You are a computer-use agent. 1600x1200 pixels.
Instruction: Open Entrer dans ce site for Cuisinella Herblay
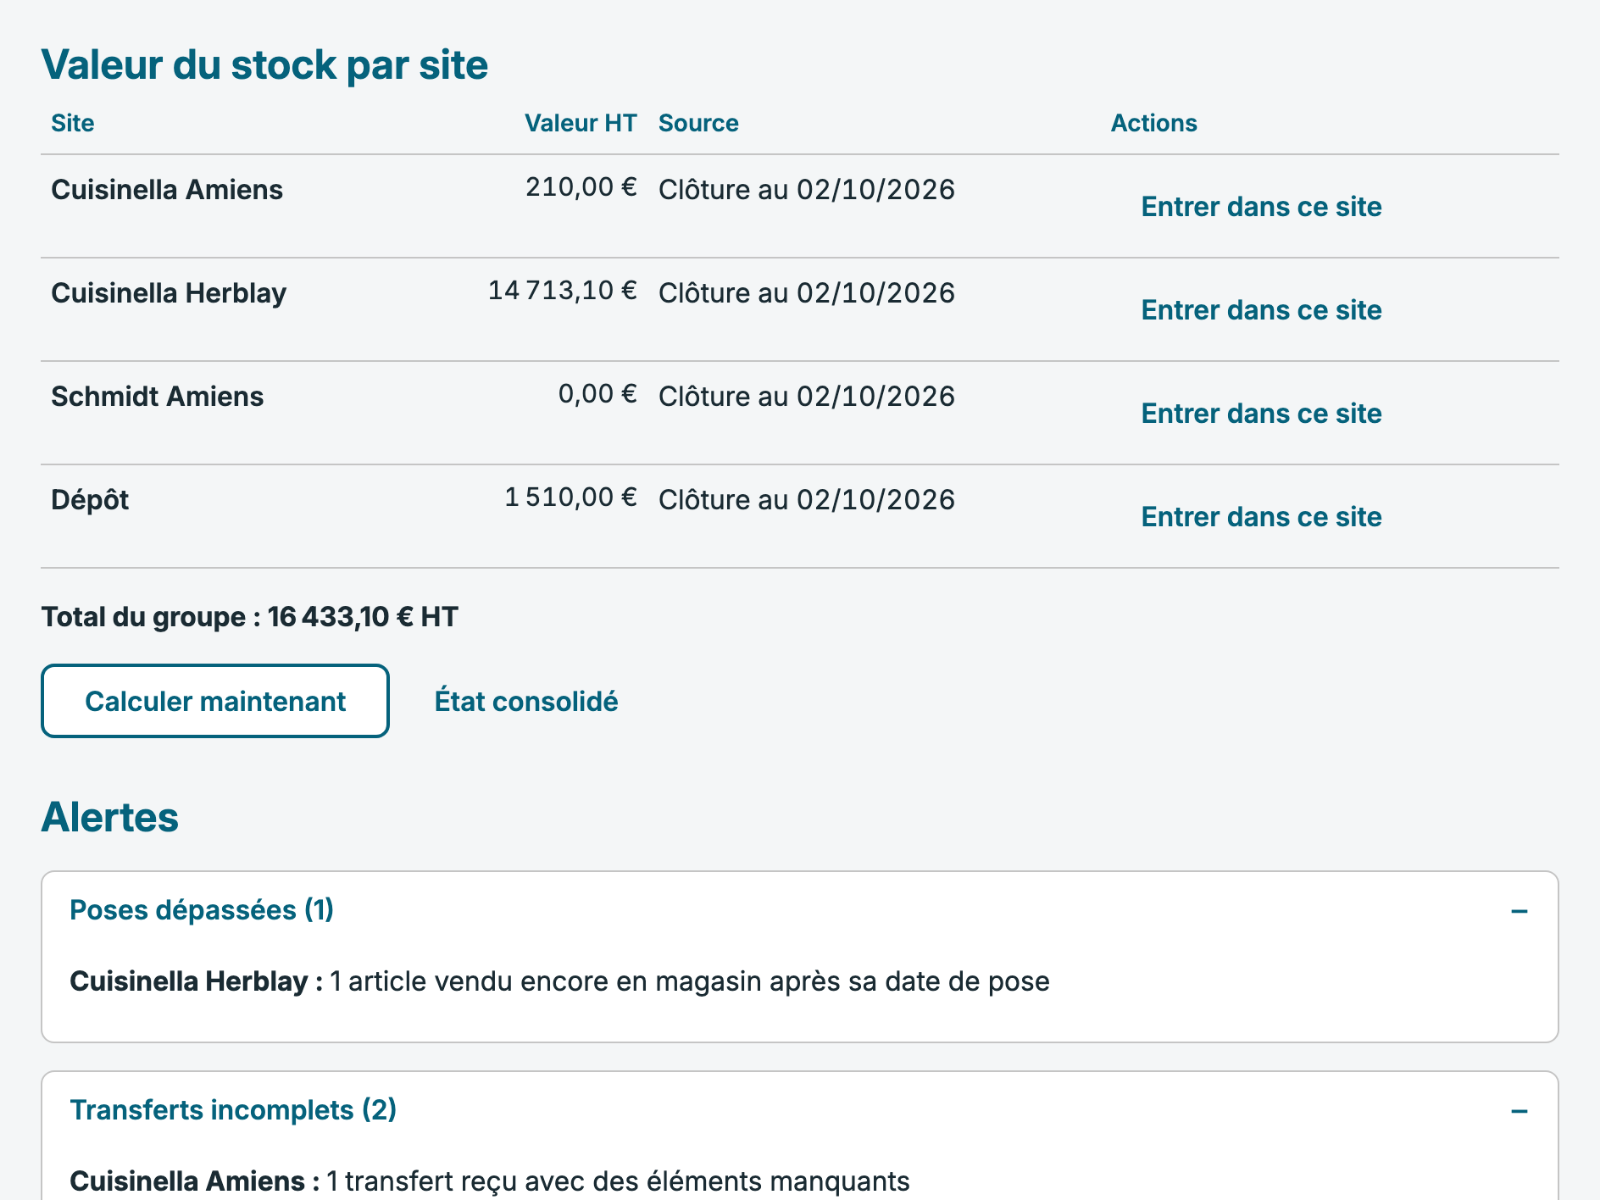point(1261,310)
